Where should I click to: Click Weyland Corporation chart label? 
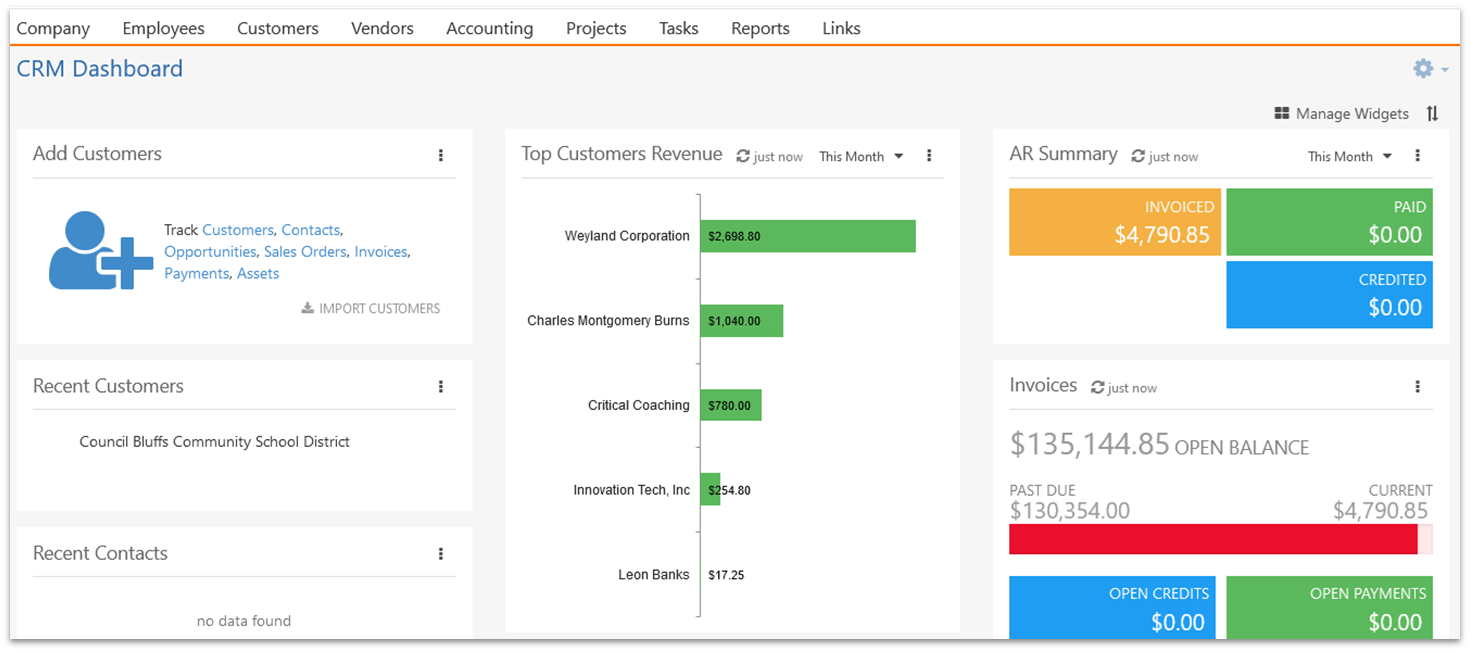coord(627,236)
